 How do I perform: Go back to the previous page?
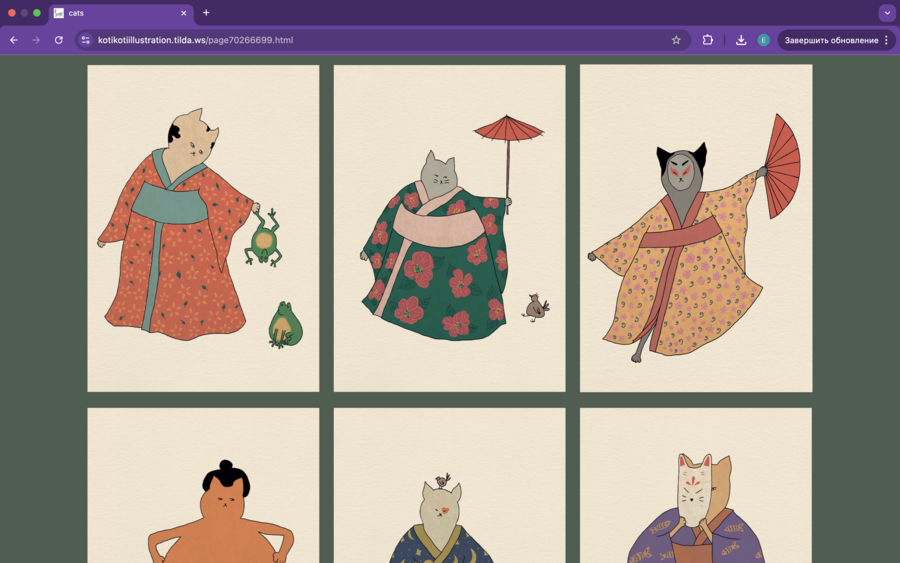pos(14,40)
